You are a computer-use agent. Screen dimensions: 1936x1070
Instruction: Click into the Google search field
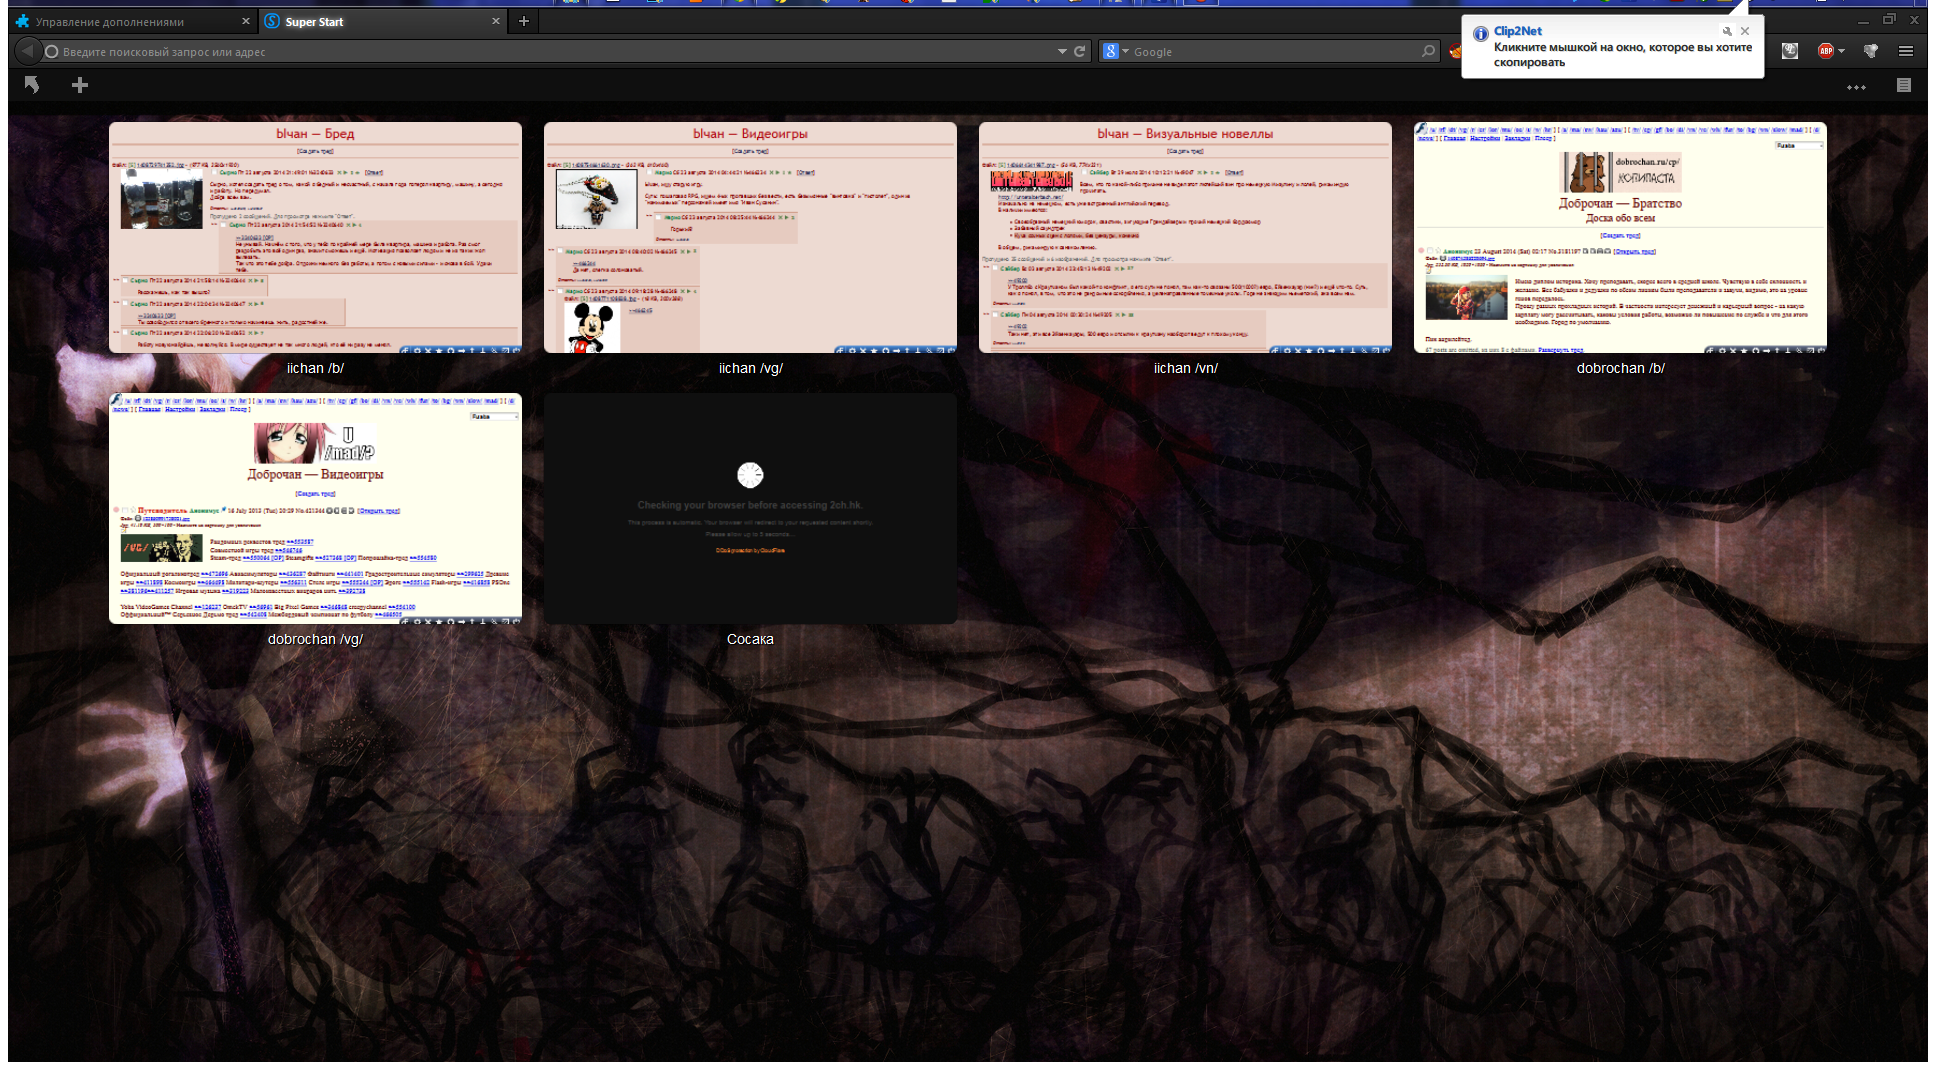coord(1275,51)
